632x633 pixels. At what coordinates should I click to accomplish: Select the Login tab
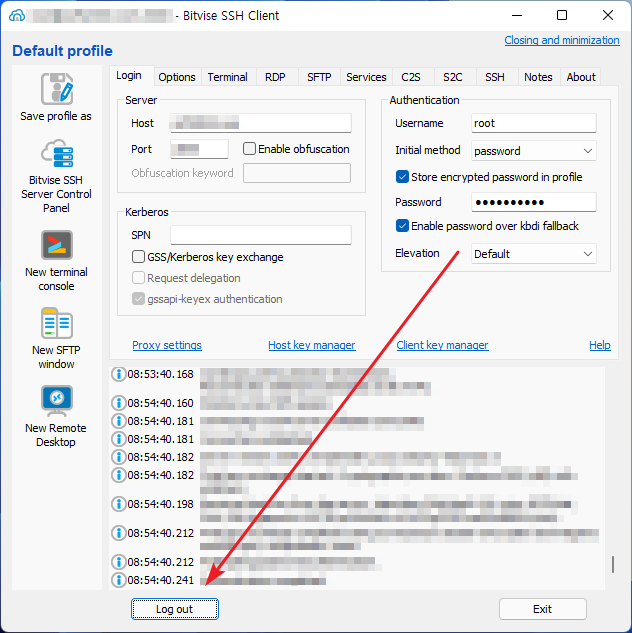129,75
